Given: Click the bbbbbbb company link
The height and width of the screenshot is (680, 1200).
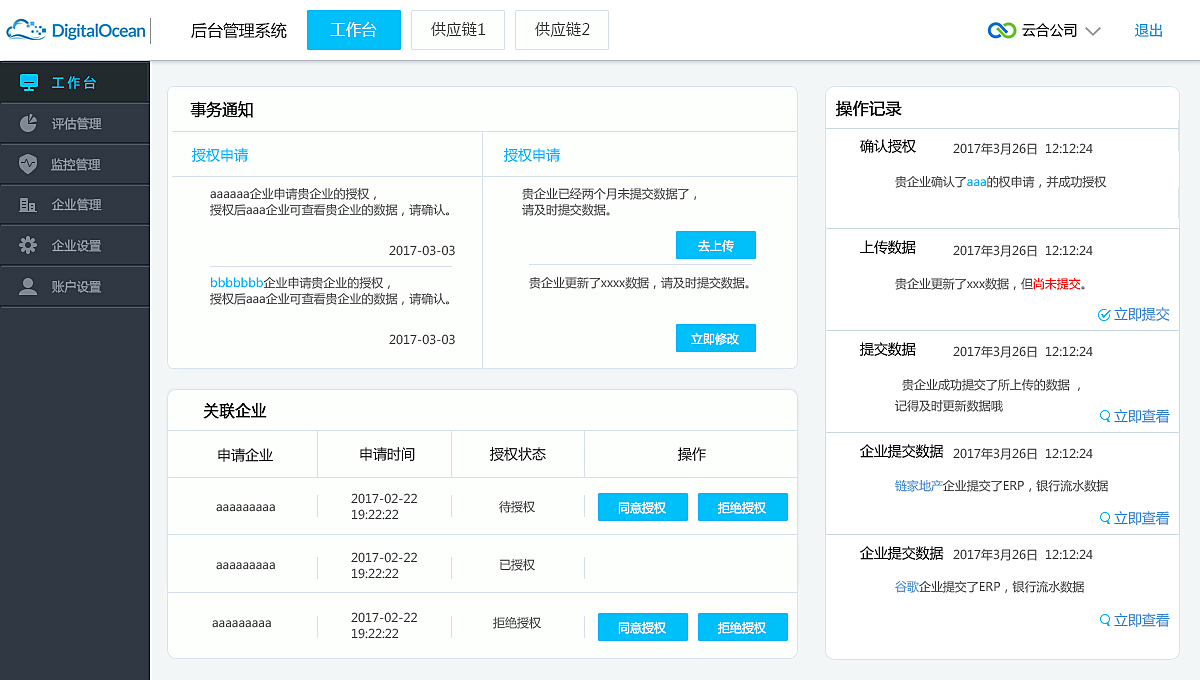Looking at the screenshot, I should 237,283.
